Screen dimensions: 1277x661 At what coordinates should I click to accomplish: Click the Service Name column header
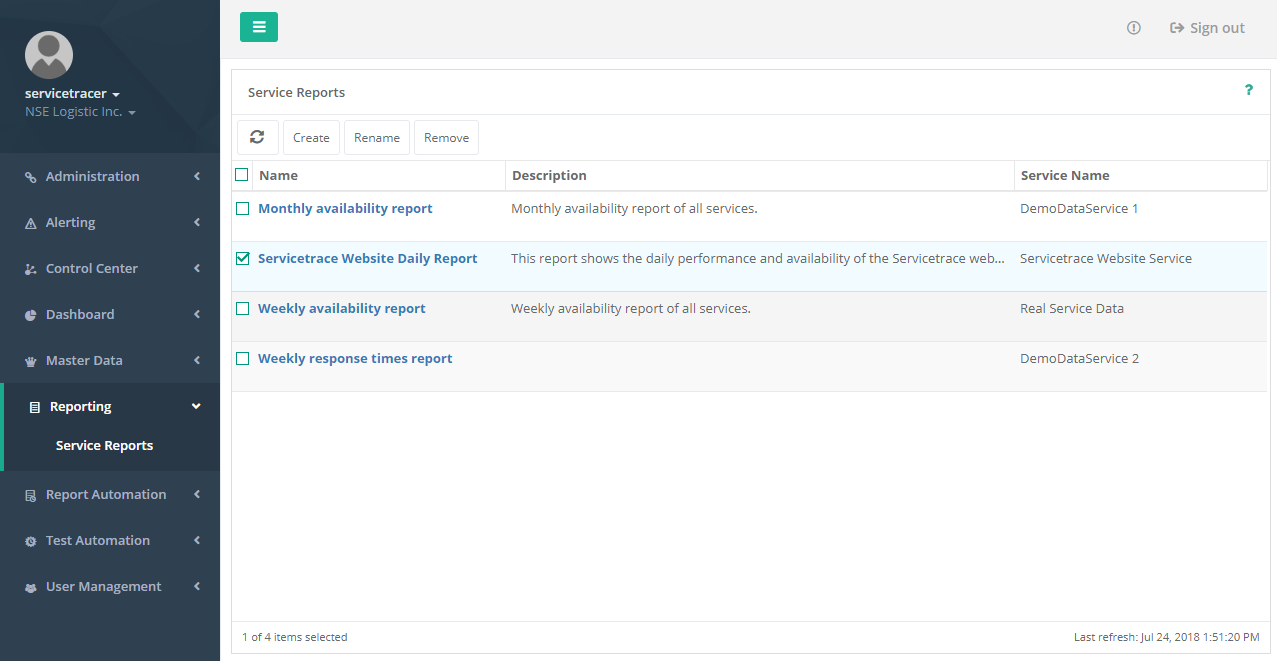tap(1065, 175)
